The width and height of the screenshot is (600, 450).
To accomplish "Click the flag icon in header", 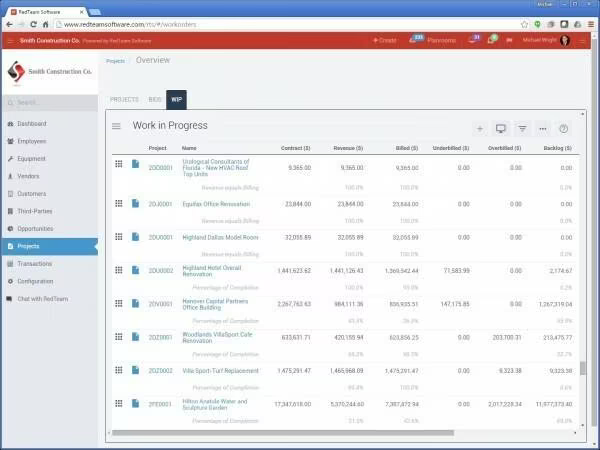I will coord(509,40).
